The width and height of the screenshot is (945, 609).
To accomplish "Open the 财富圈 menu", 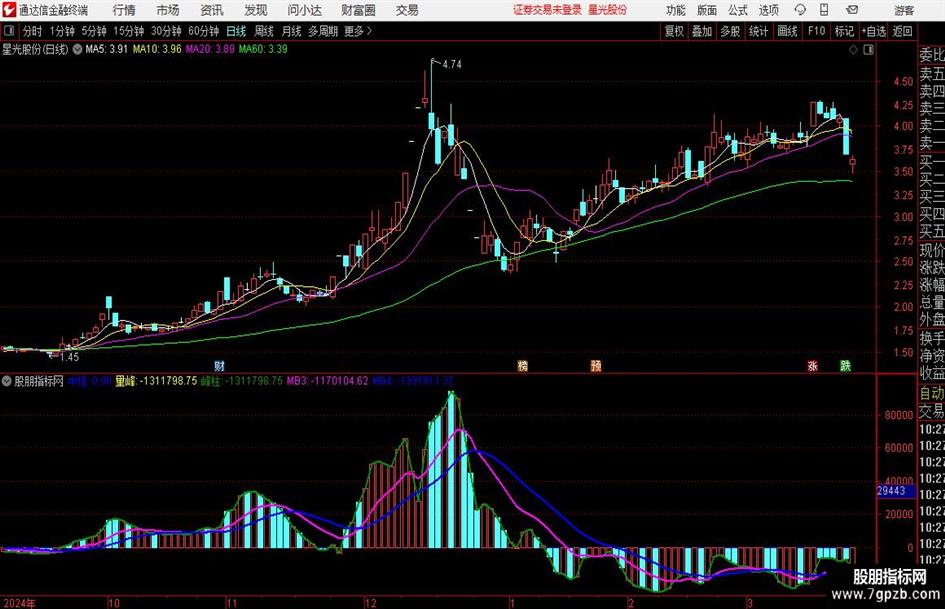I will 358,10.
